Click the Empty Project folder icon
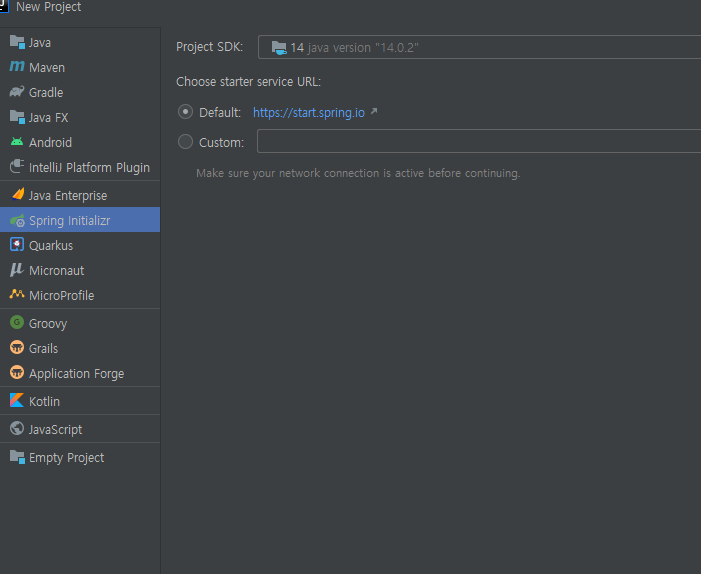 (x=17, y=457)
